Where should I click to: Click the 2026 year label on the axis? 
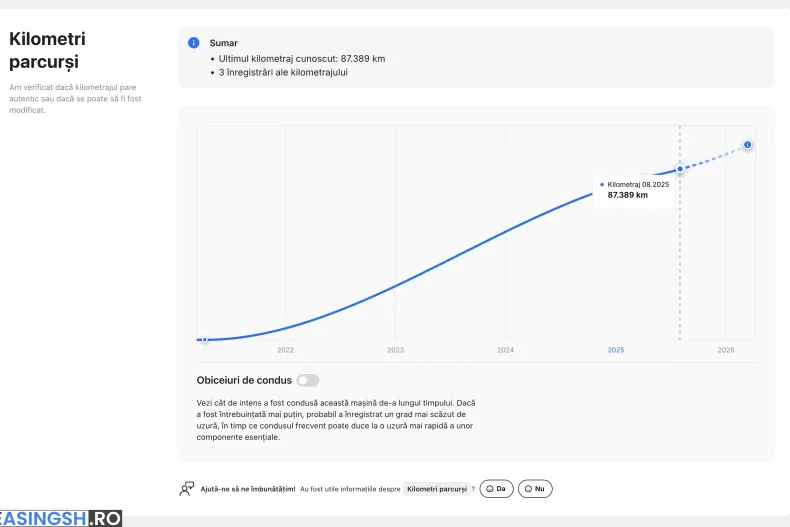point(726,350)
